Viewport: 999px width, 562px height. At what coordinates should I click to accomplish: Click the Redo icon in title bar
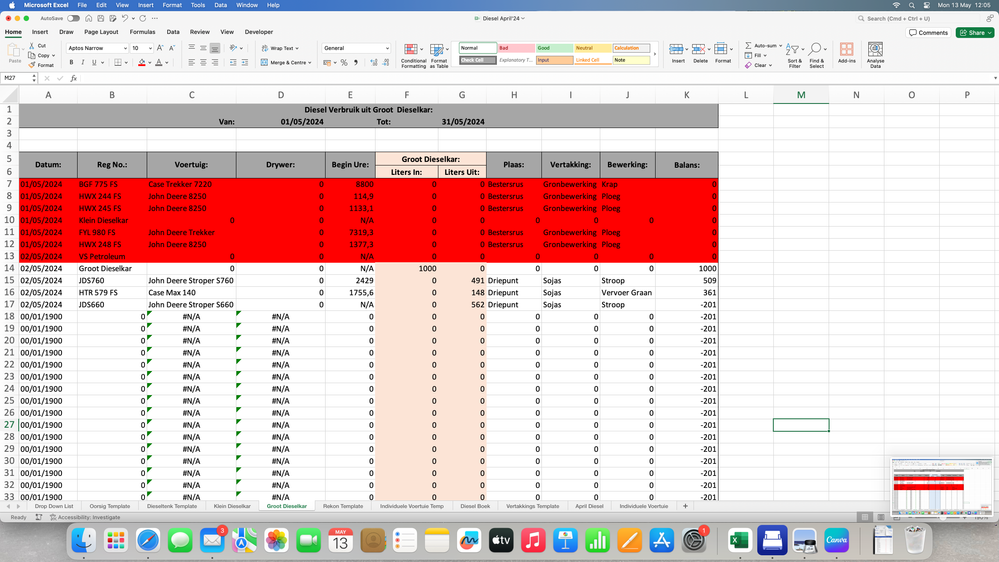click(x=143, y=18)
